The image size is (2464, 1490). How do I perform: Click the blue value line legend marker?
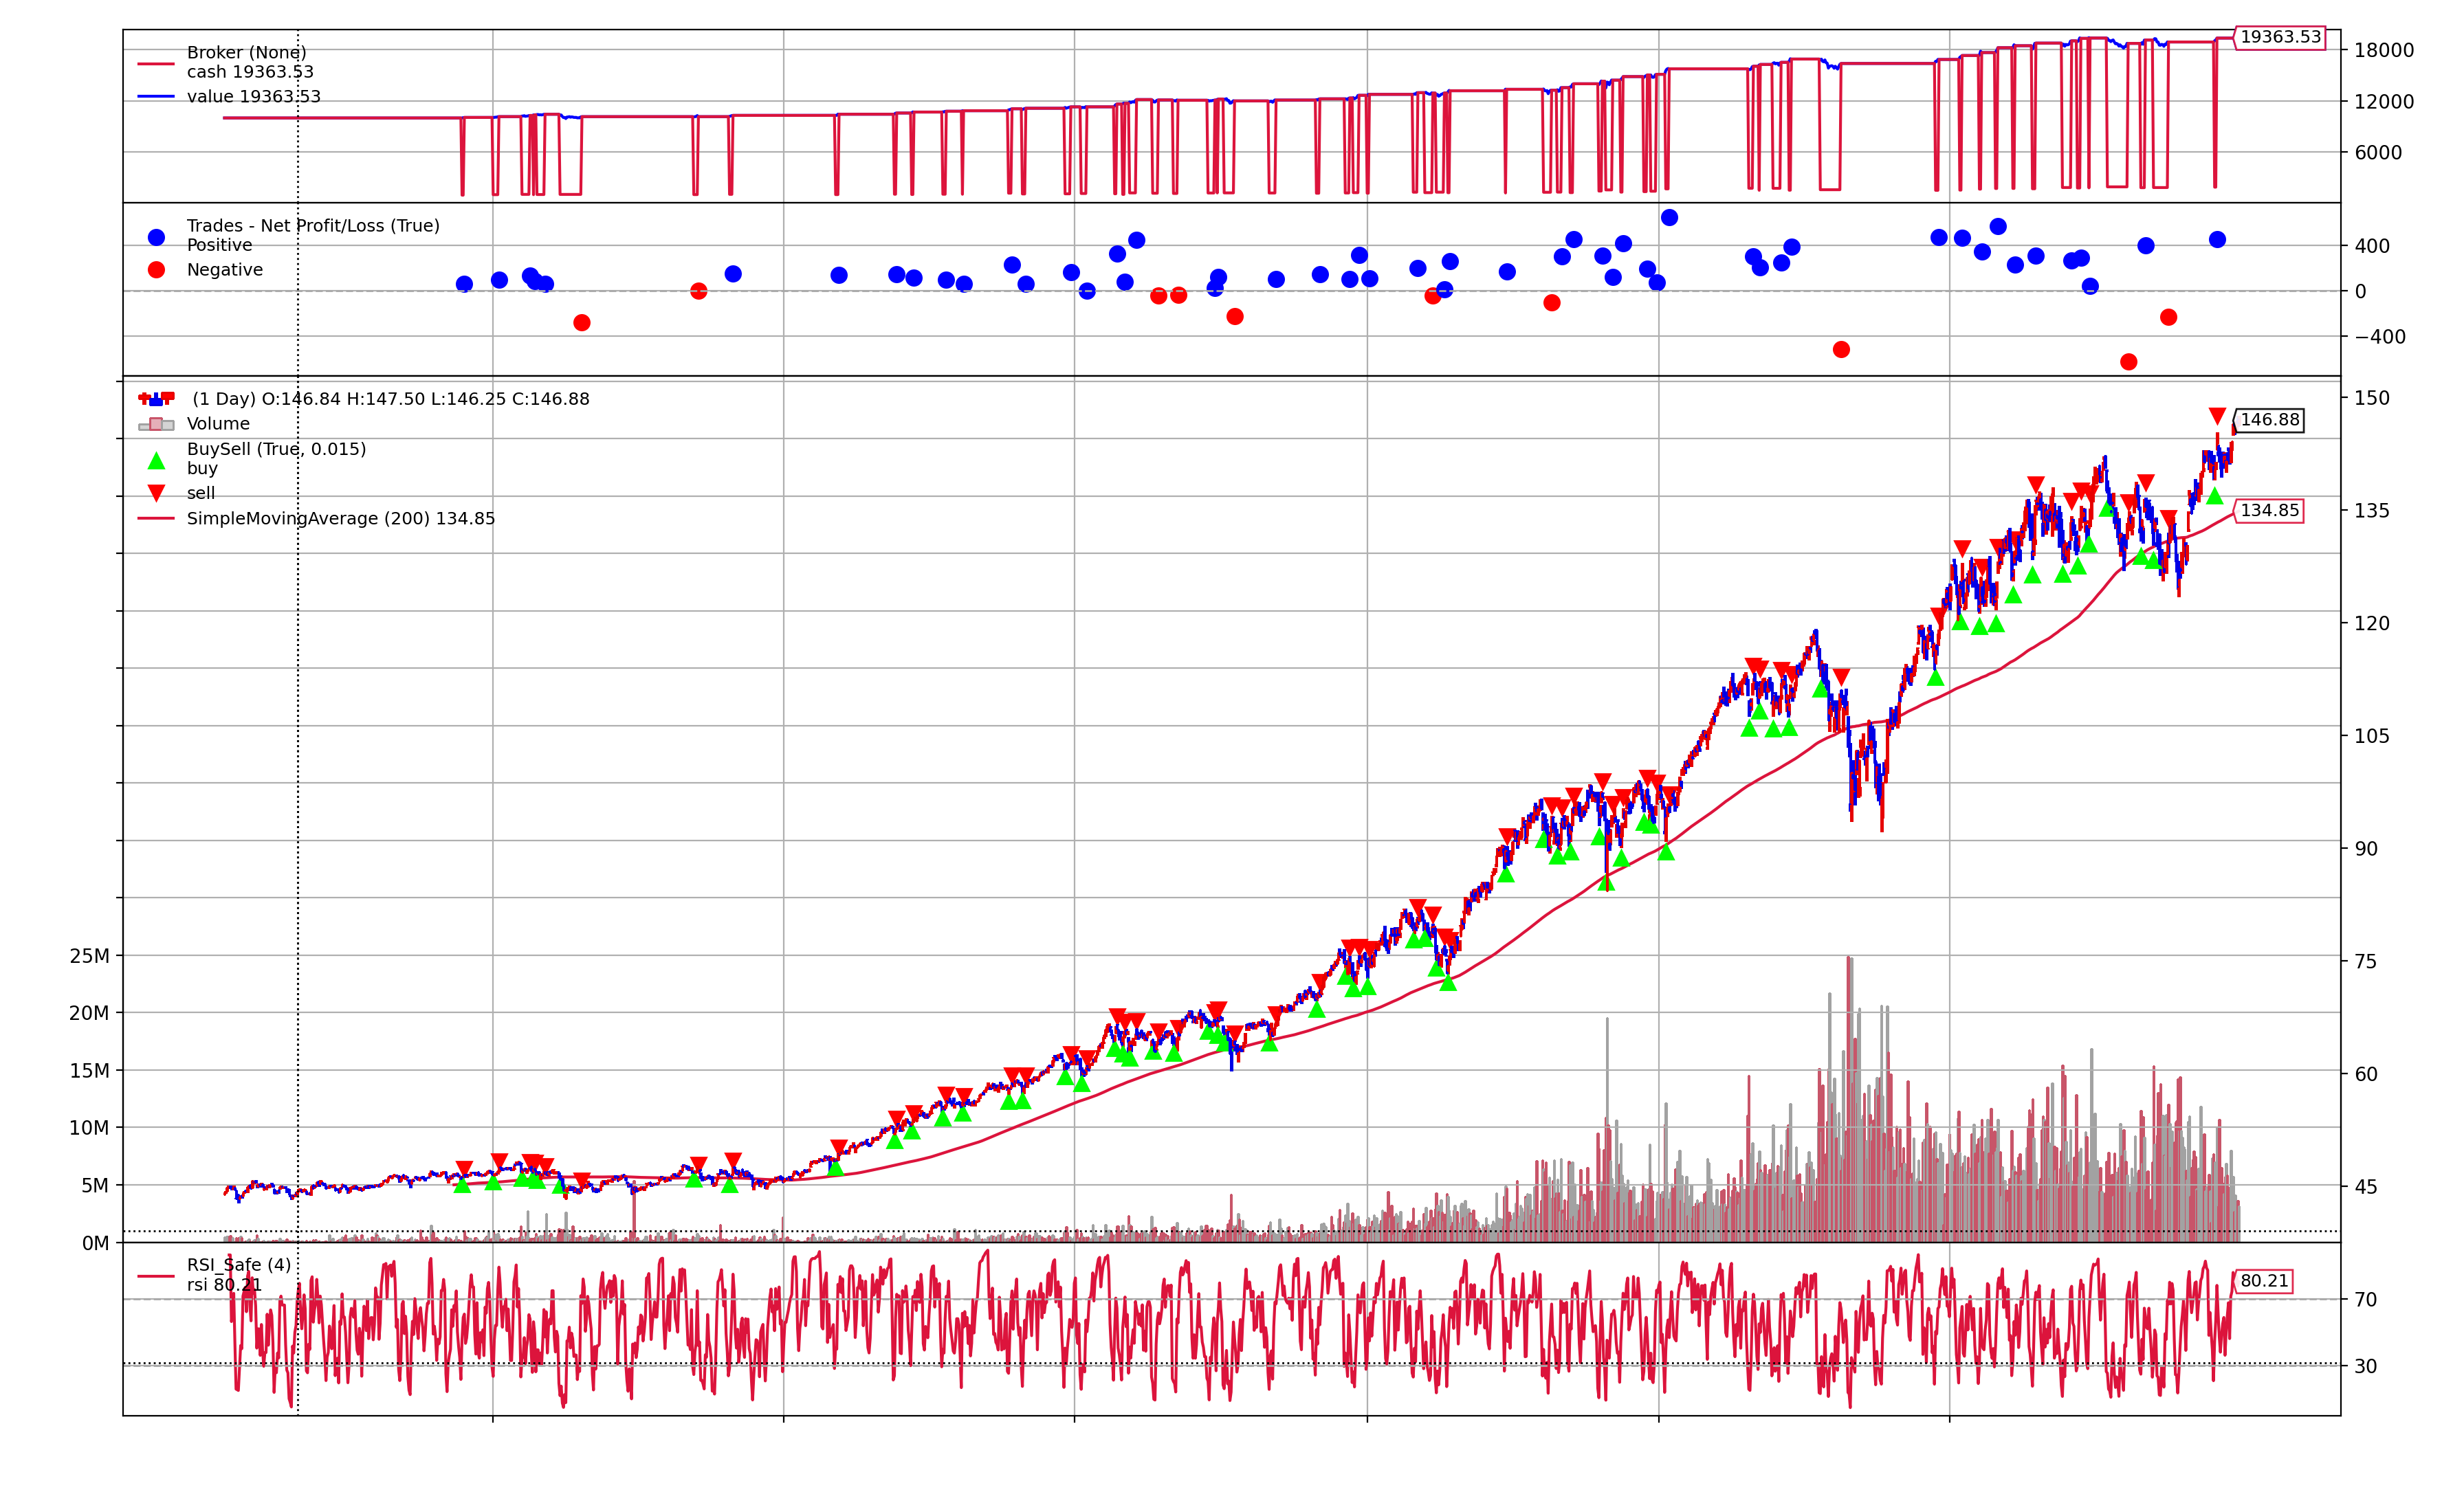(x=156, y=97)
